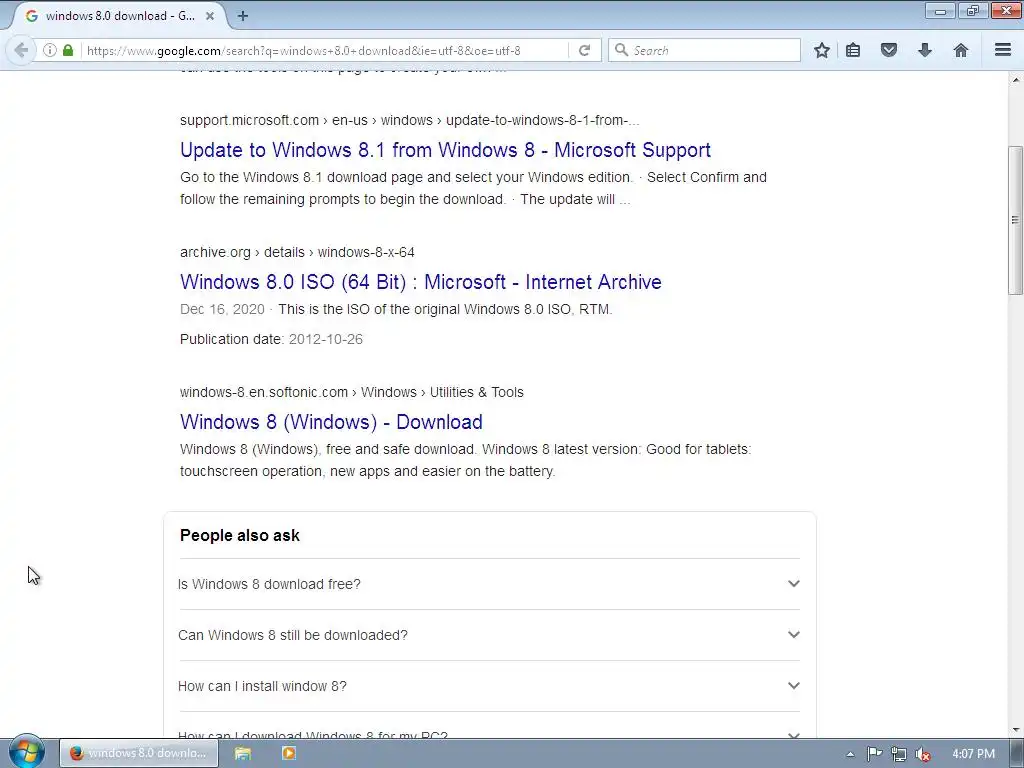1024x768 pixels.
Task: Open site information icon in address bar
Action: point(50,50)
